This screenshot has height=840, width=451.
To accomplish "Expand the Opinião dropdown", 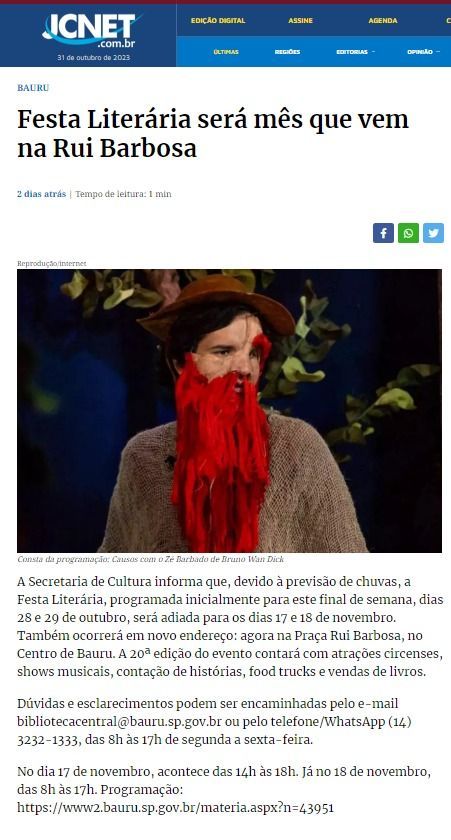I will [x=423, y=52].
